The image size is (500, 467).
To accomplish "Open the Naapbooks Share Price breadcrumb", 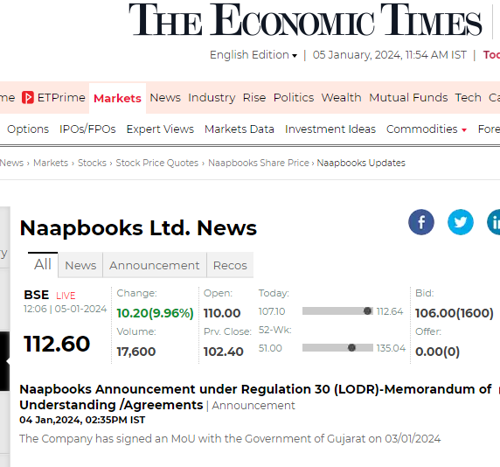I will coord(259,163).
